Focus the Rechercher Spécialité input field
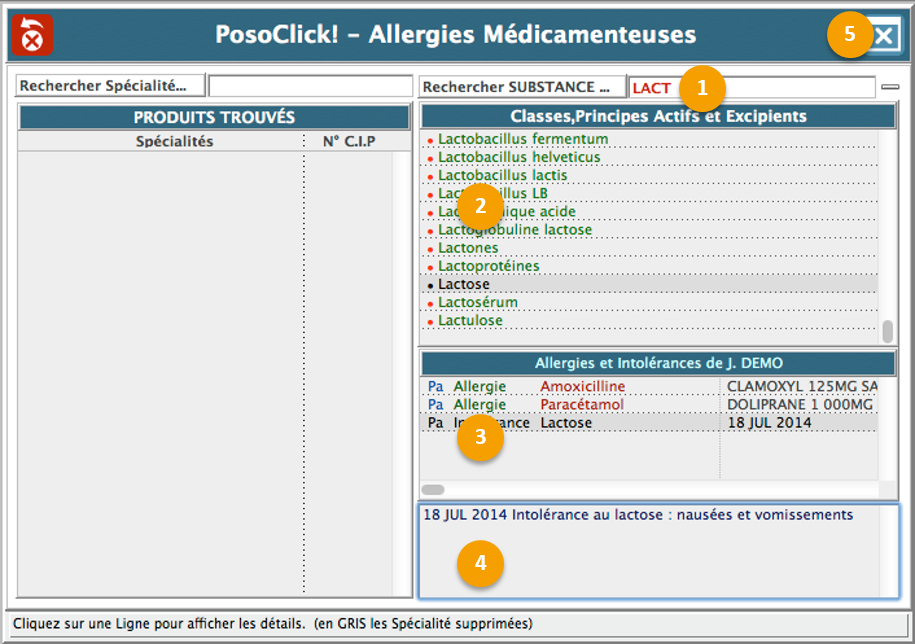Image resolution: width=915 pixels, height=644 pixels. pos(310,87)
